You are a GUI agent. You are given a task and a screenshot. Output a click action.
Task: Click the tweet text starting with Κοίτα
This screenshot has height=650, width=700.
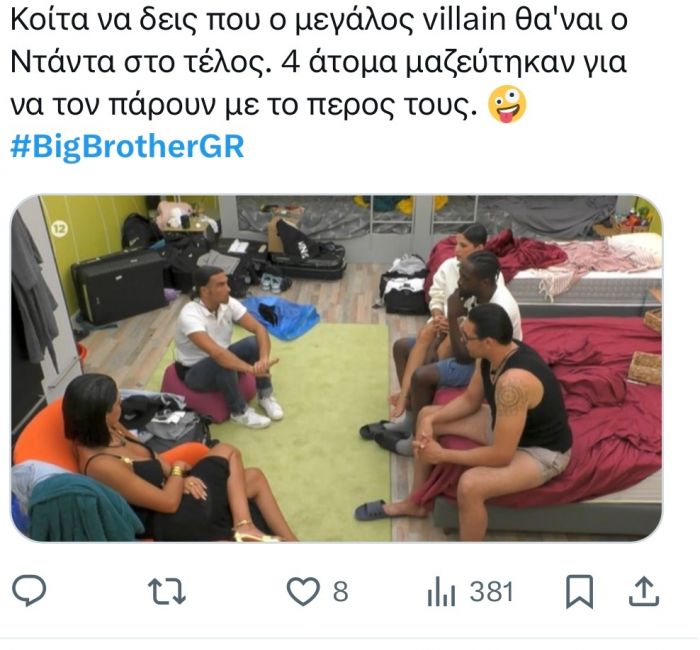point(319,62)
